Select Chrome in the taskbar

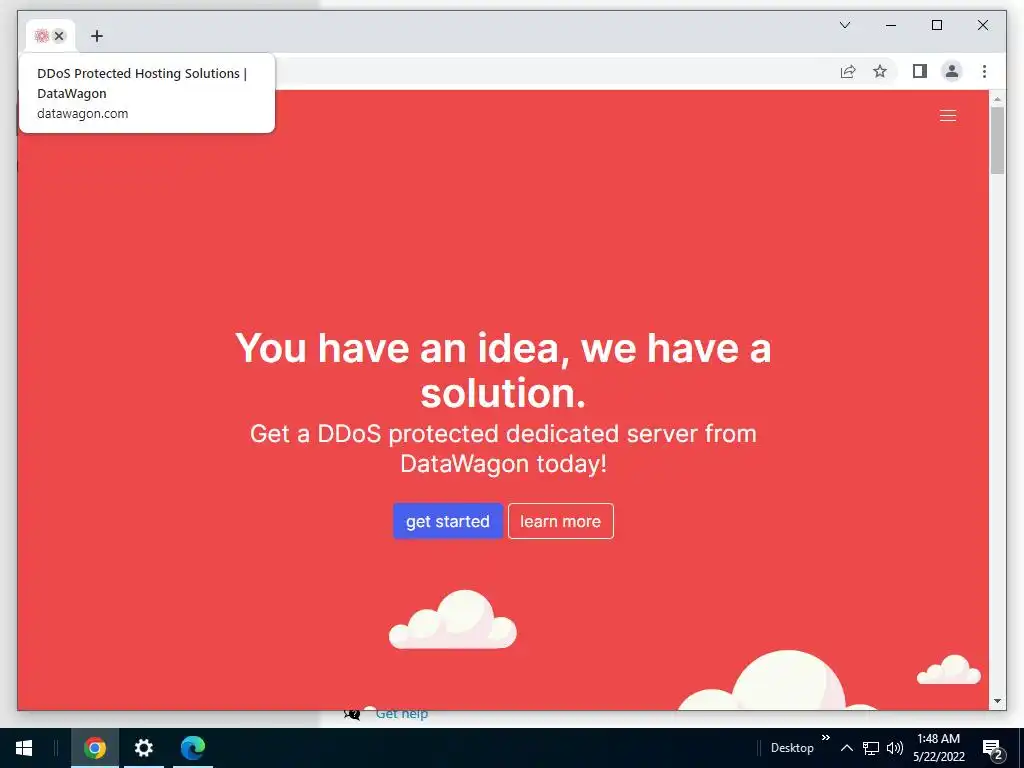tap(95, 748)
